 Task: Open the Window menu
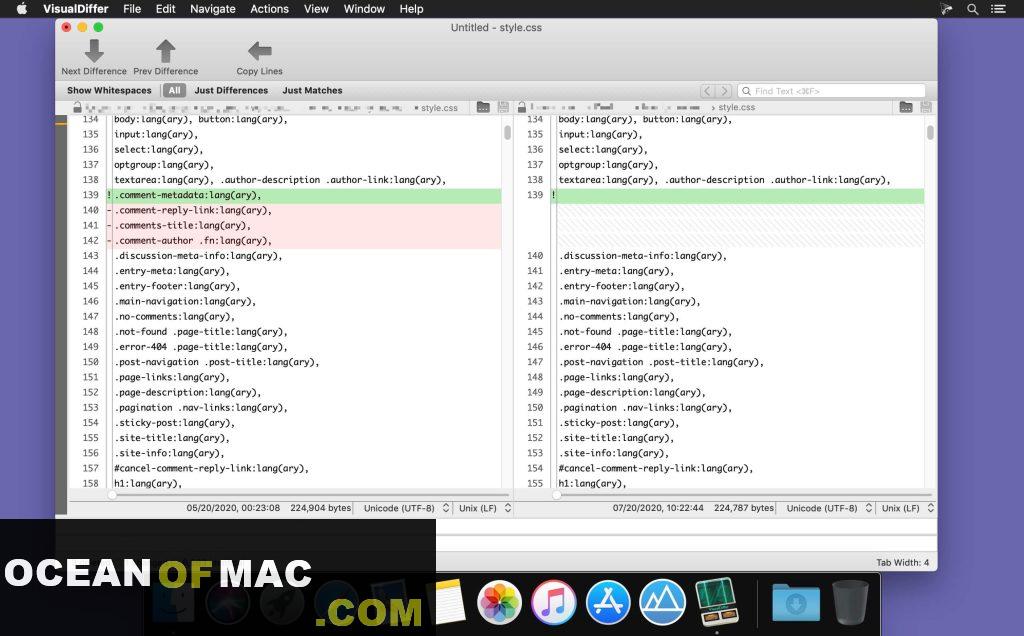coord(364,9)
